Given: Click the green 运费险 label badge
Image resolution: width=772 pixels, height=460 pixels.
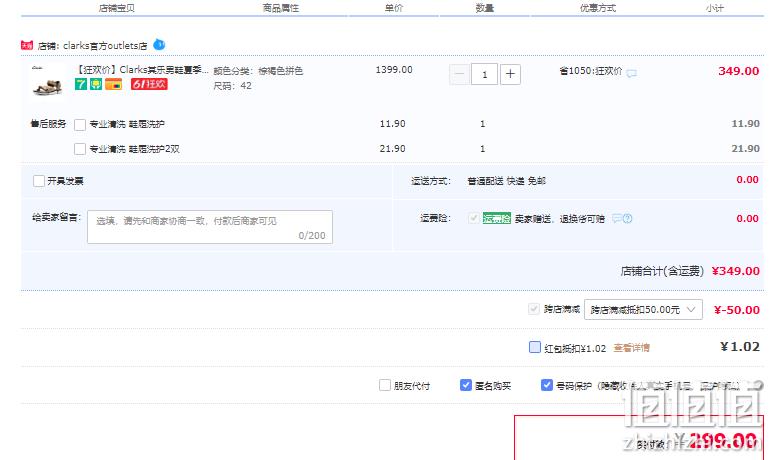Looking at the screenshot, I should point(497,218).
